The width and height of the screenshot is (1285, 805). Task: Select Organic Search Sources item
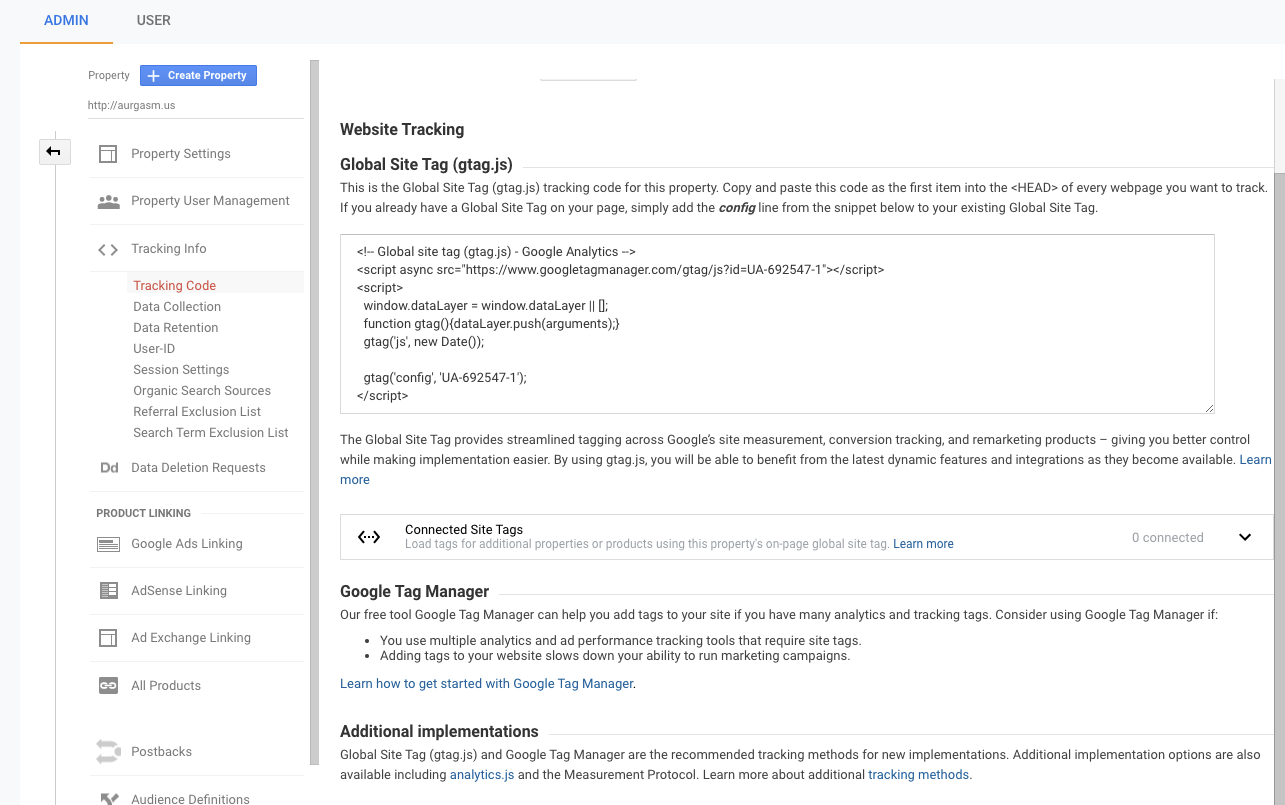(x=202, y=391)
